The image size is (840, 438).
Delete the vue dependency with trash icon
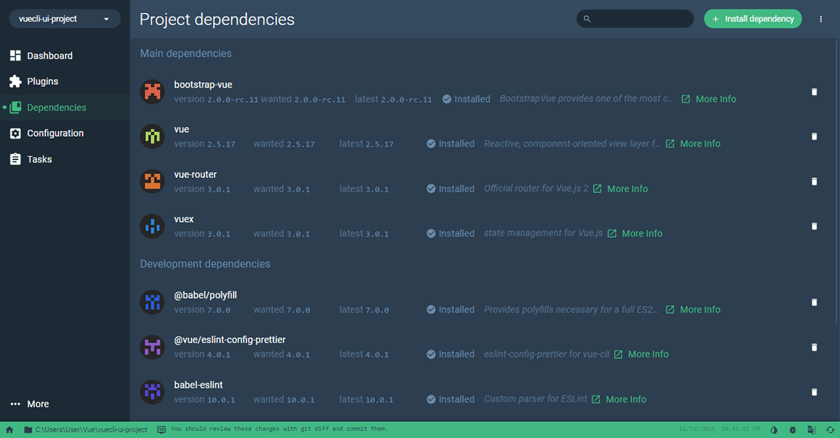pyautogui.click(x=814, y=136)
